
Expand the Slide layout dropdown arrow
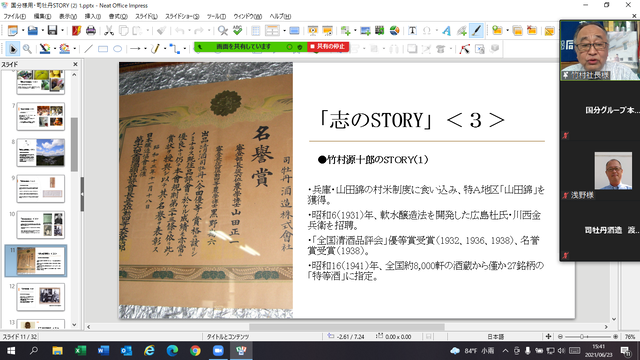[284, 31]
